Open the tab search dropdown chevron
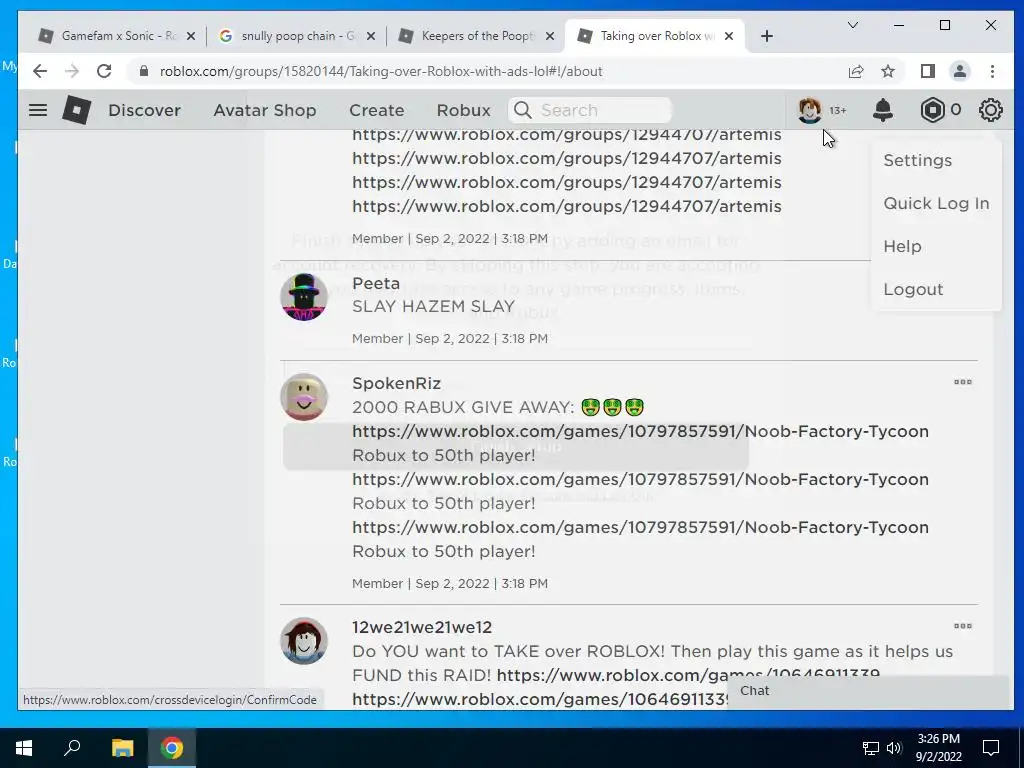The height and width of the screenshot is (768, 1024). [x=853, y=25]
